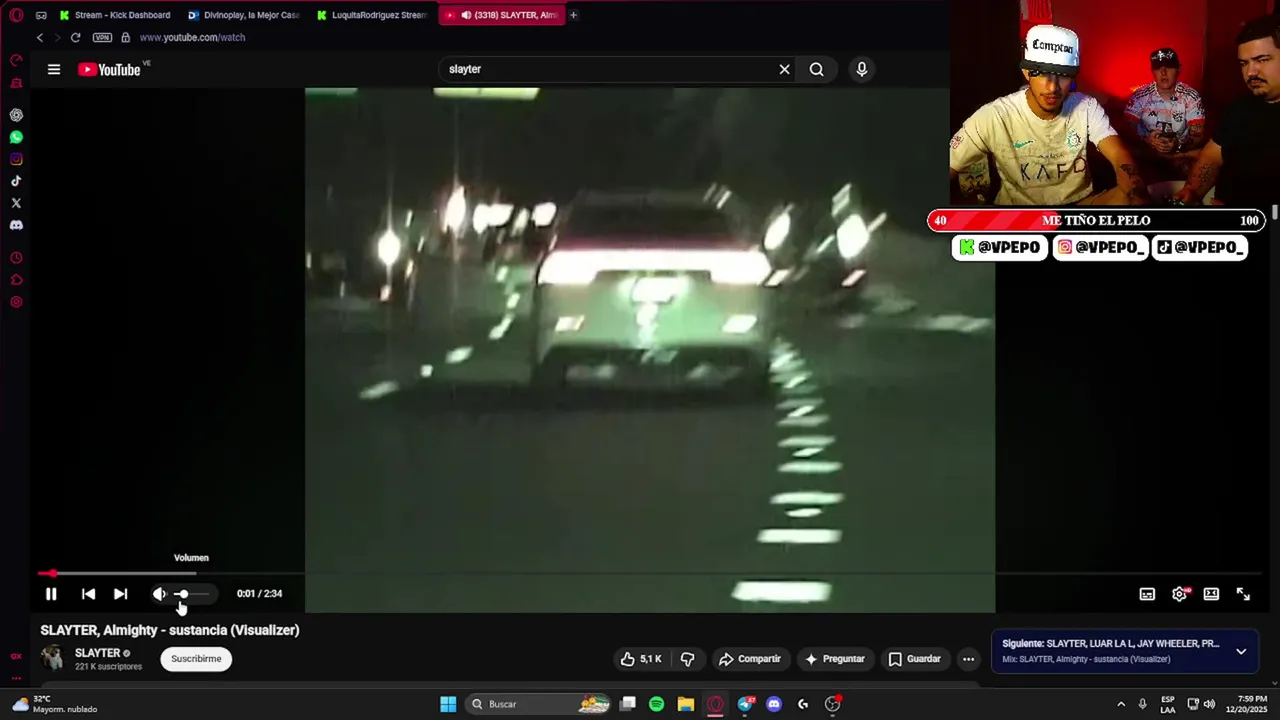Screen dimensions: 1280x720
Task: Click the magnifier search button
Action: click(x=817, y=69)
